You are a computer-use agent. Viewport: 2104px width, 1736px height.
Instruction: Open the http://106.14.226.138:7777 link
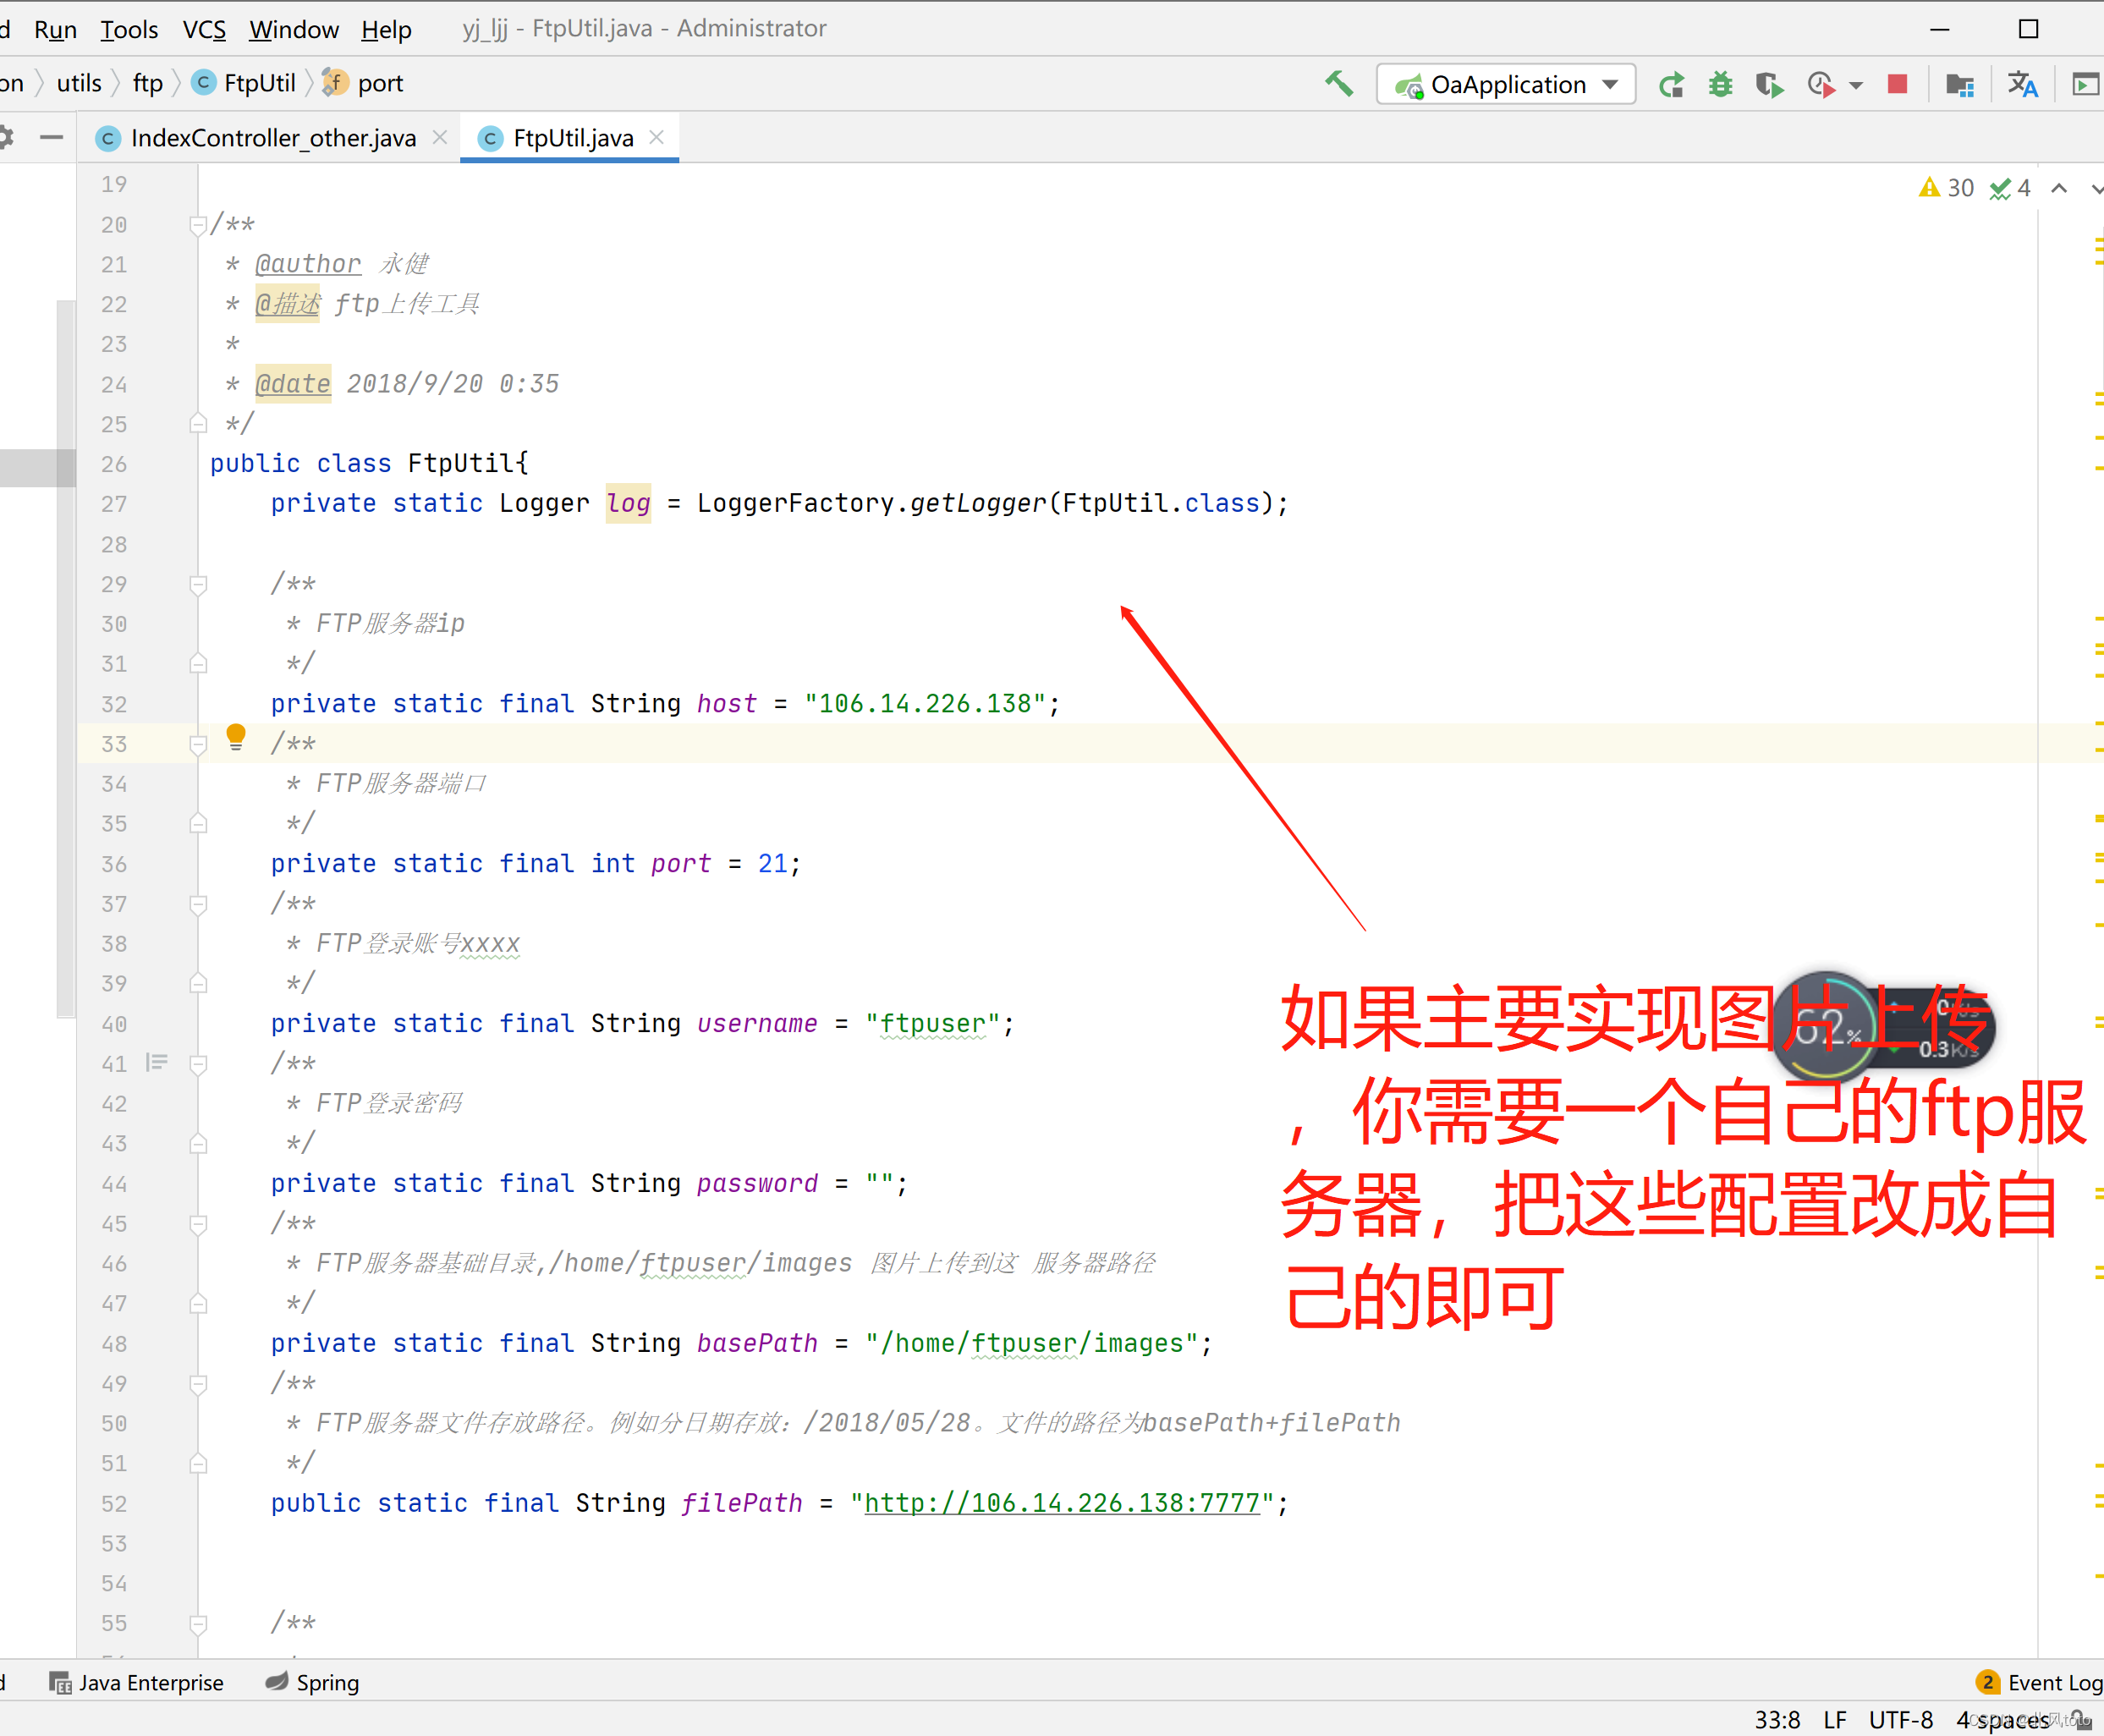pyautogui.click(x=1062, y=1503)
